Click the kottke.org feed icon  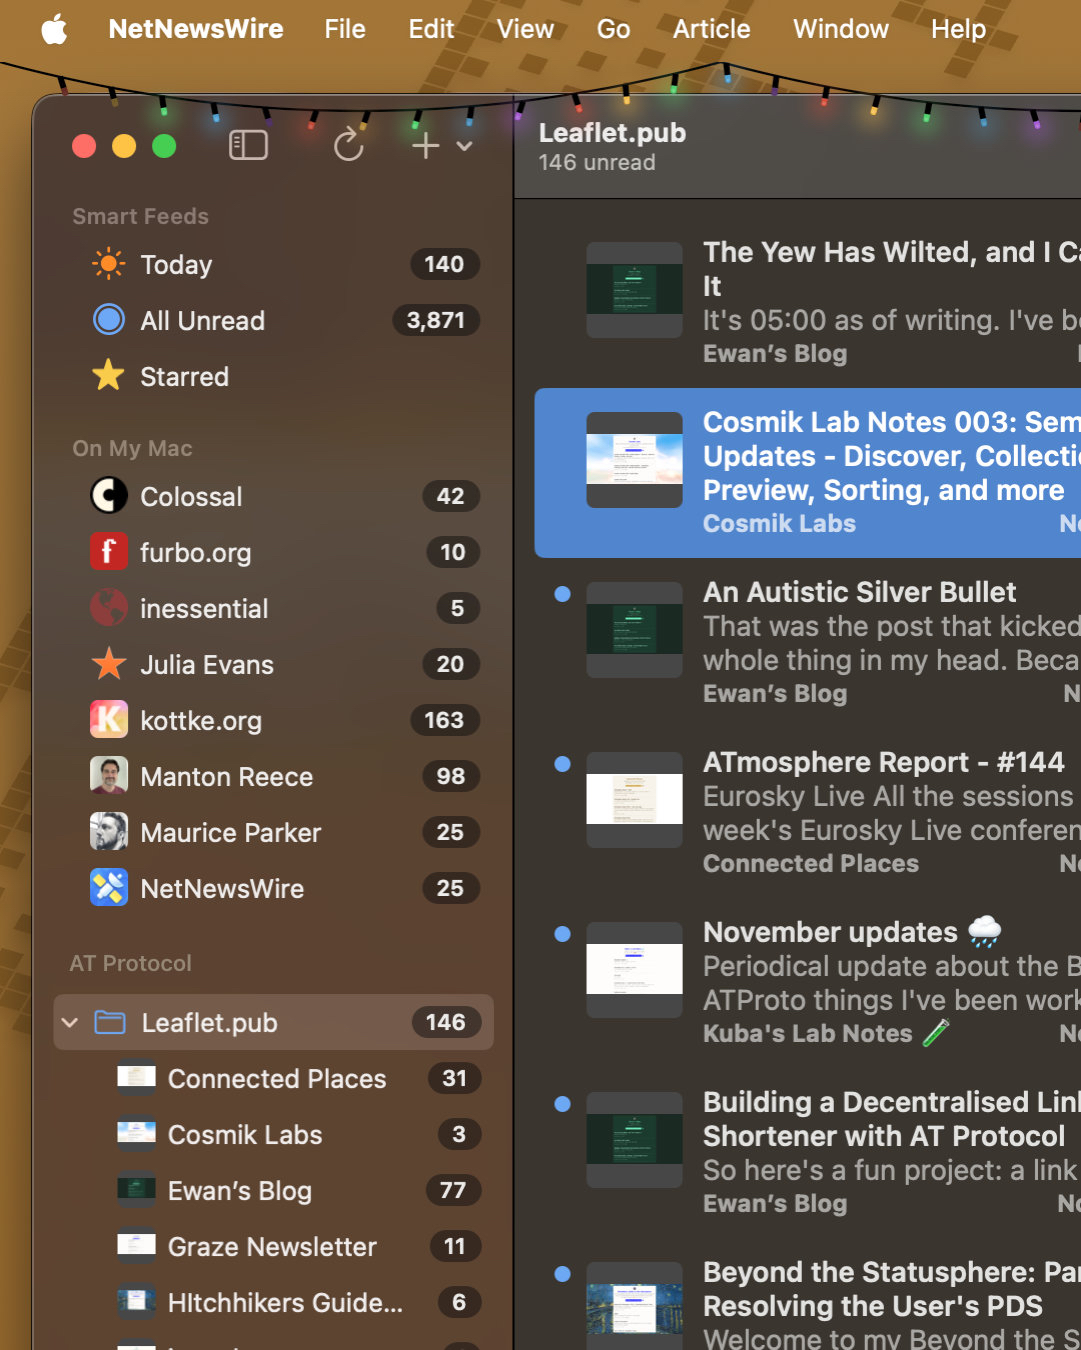coord(108,721)
